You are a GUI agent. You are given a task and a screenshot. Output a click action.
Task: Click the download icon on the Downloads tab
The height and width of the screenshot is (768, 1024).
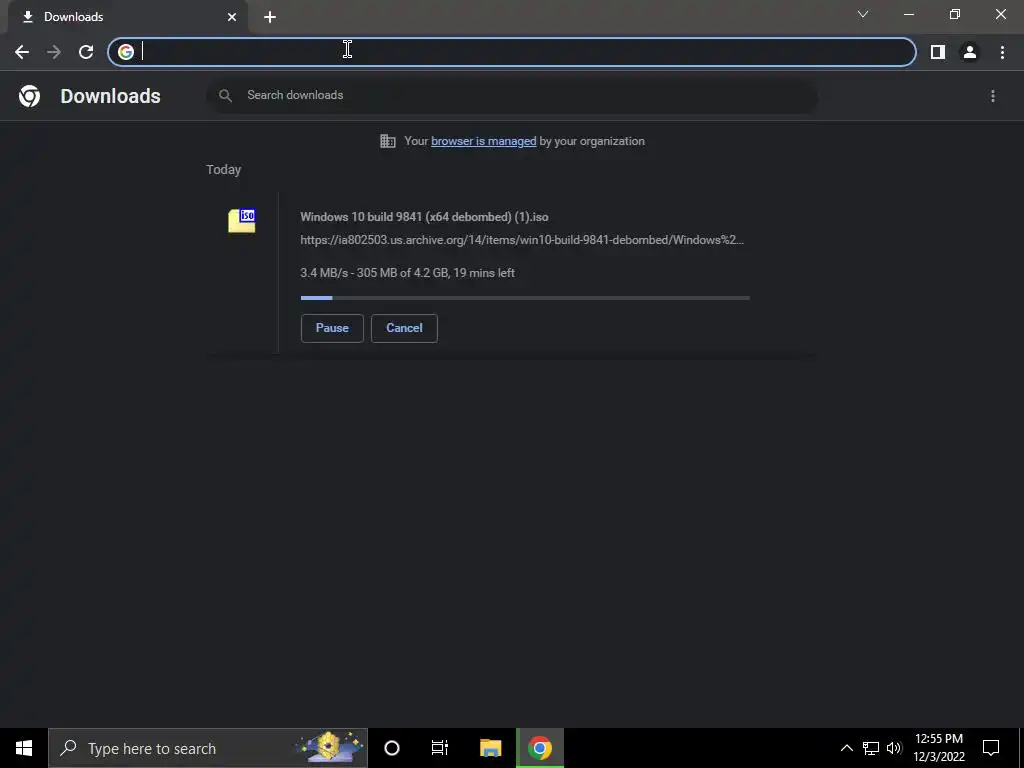(x=27, y=17)
